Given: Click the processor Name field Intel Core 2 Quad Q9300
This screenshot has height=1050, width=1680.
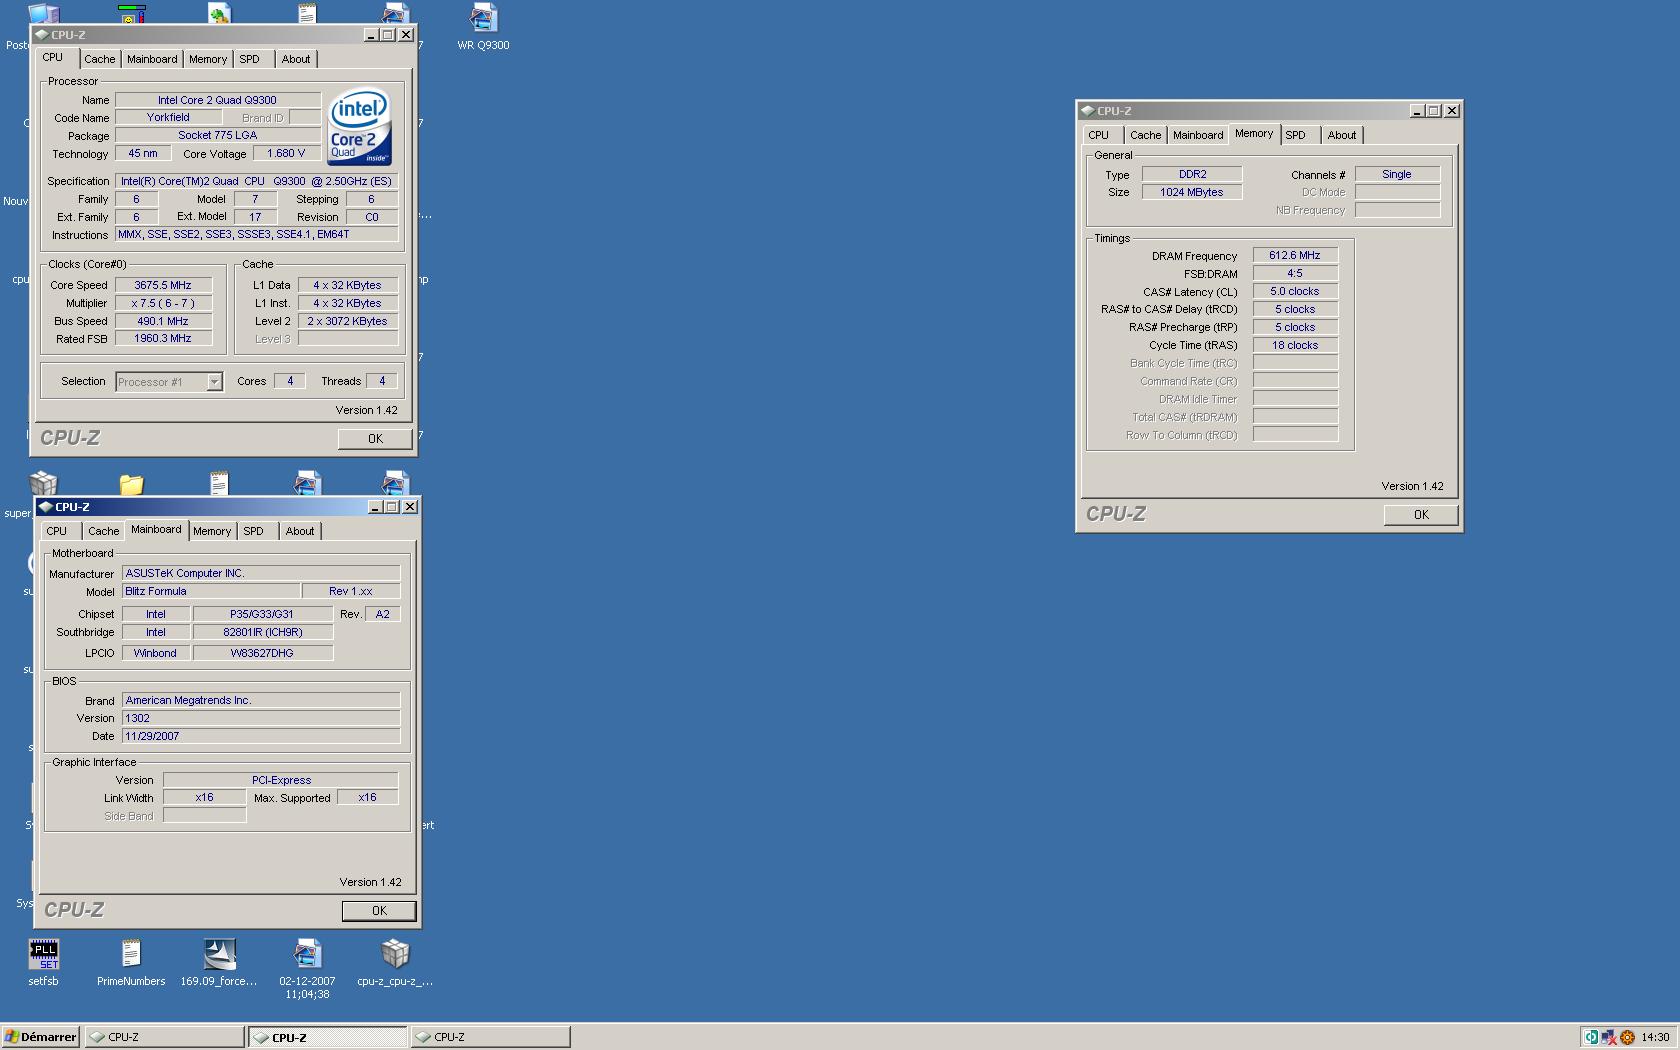Looking at the screenshot, I should pos(217,100).
